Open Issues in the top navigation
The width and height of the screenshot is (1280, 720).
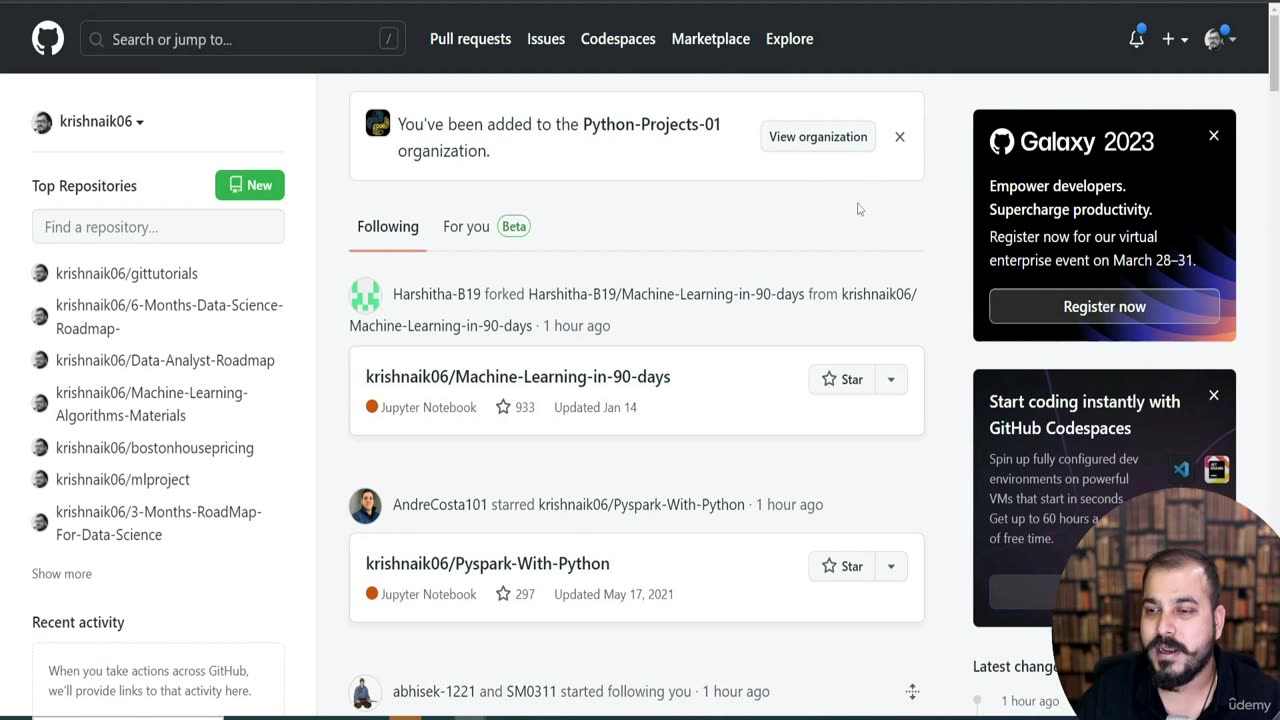click(x=546, y=39)
